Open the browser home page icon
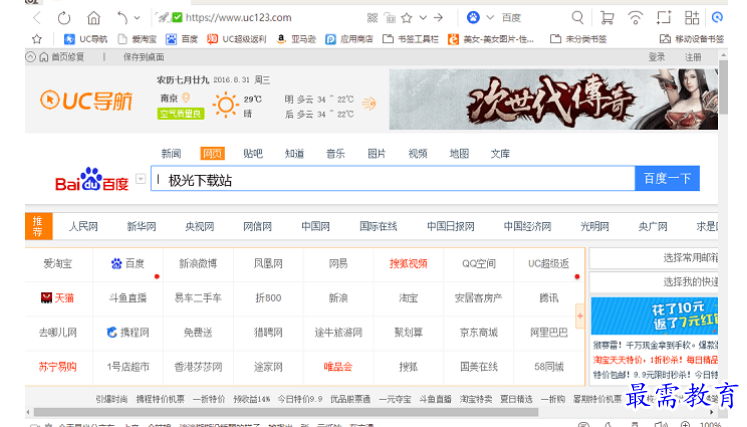 click(x=94, y=18)
